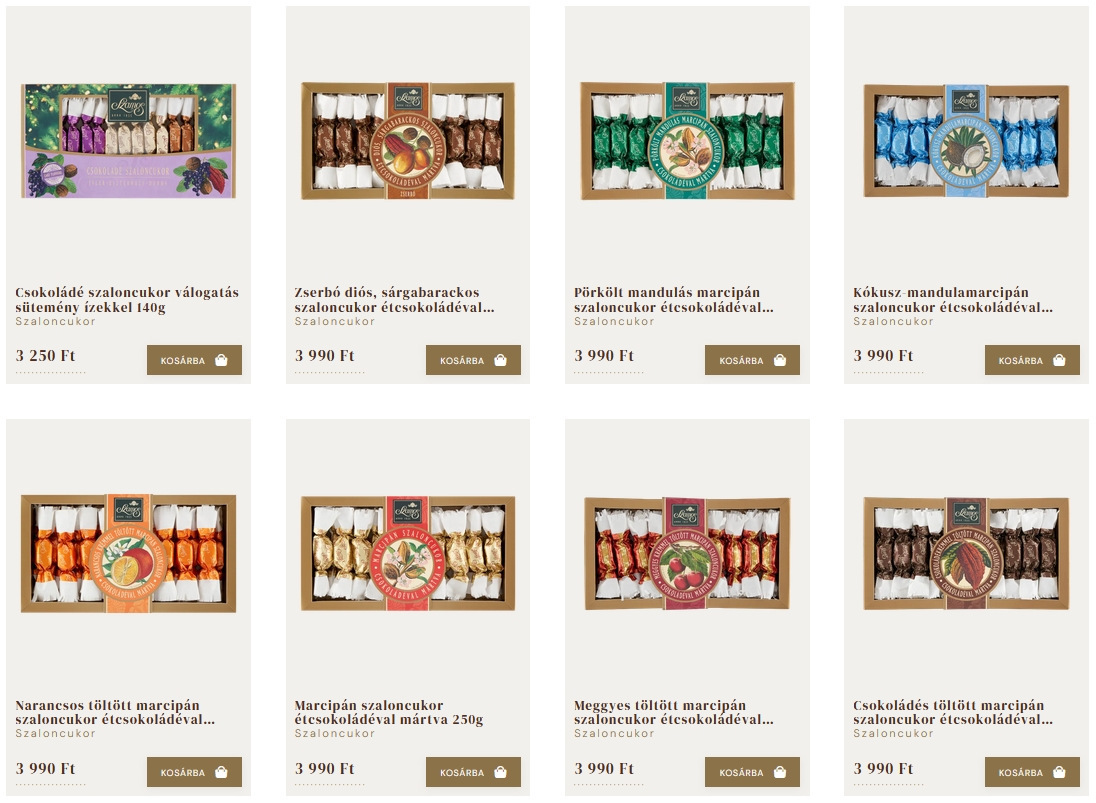The height and width of the screenshot is (803, 1096).
Task: Click basket icon for Narancsos töltött marcipán
Action: [x=222, y=772]
